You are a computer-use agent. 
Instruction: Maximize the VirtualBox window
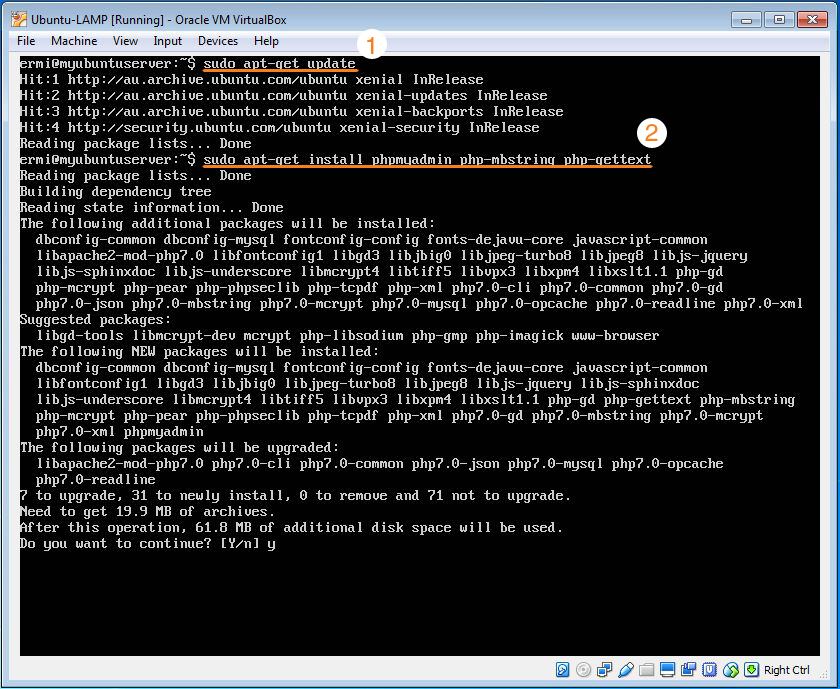pyautogui.click(x=779, y=20)
